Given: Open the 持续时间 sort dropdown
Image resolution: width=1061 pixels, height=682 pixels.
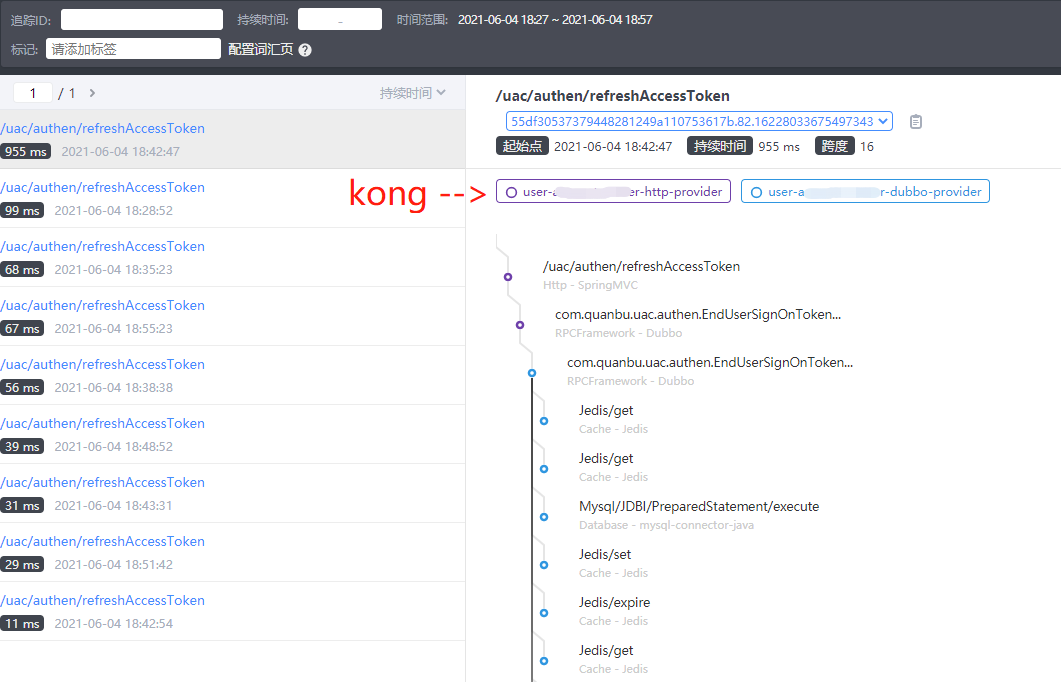Looking at the screenshot, I should coord(412,93).
